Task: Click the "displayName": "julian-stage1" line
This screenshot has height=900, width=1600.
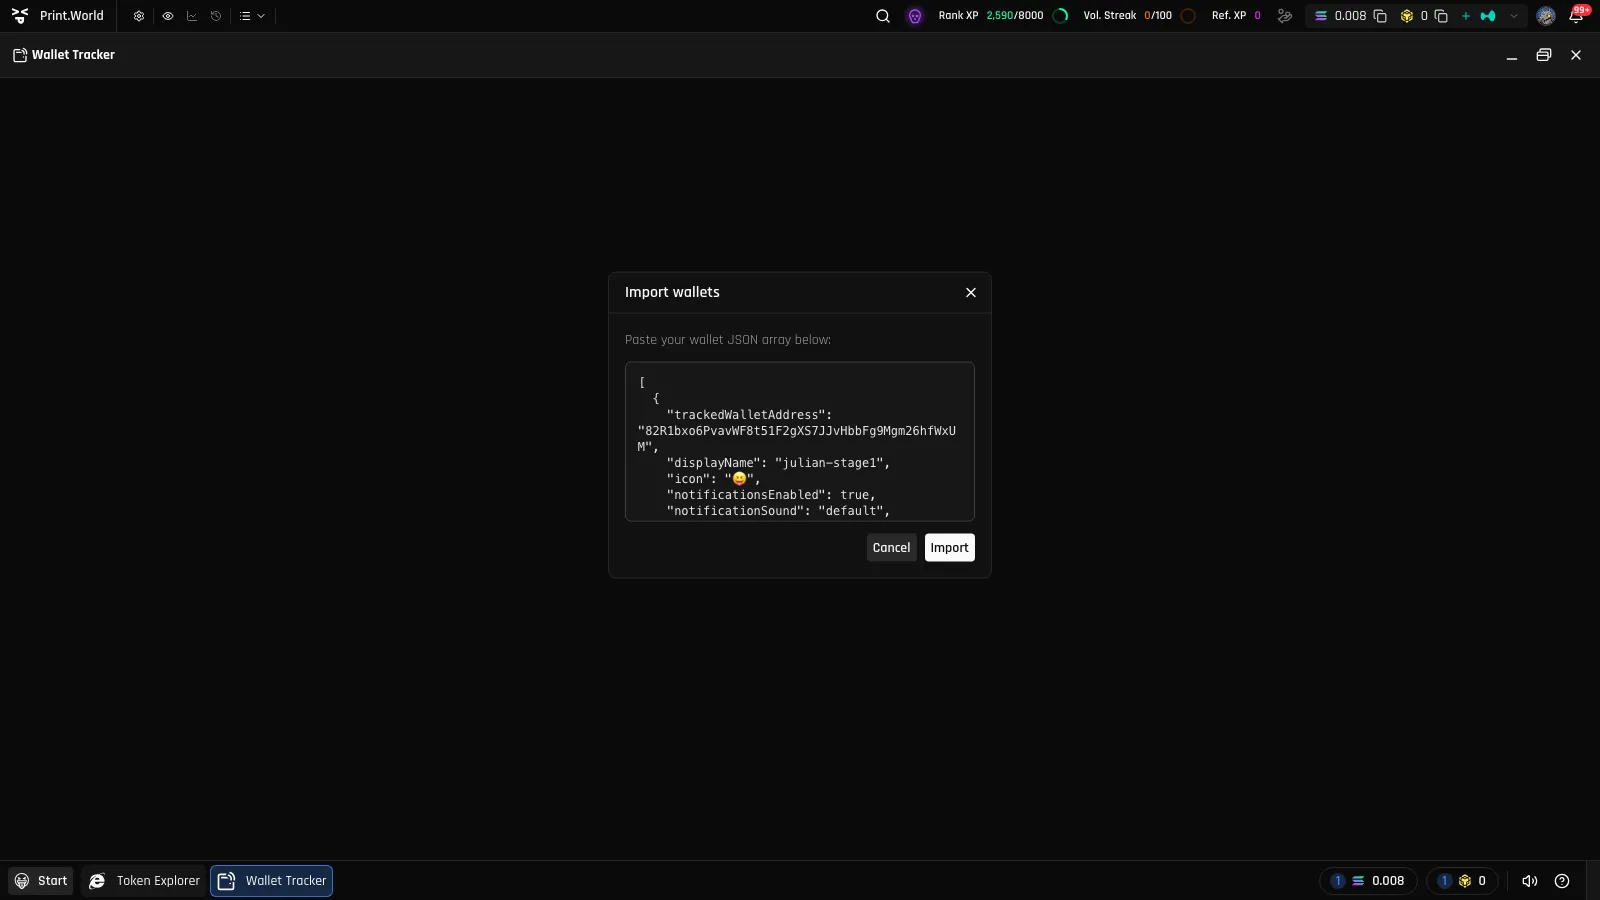Action: pos(778,463)
